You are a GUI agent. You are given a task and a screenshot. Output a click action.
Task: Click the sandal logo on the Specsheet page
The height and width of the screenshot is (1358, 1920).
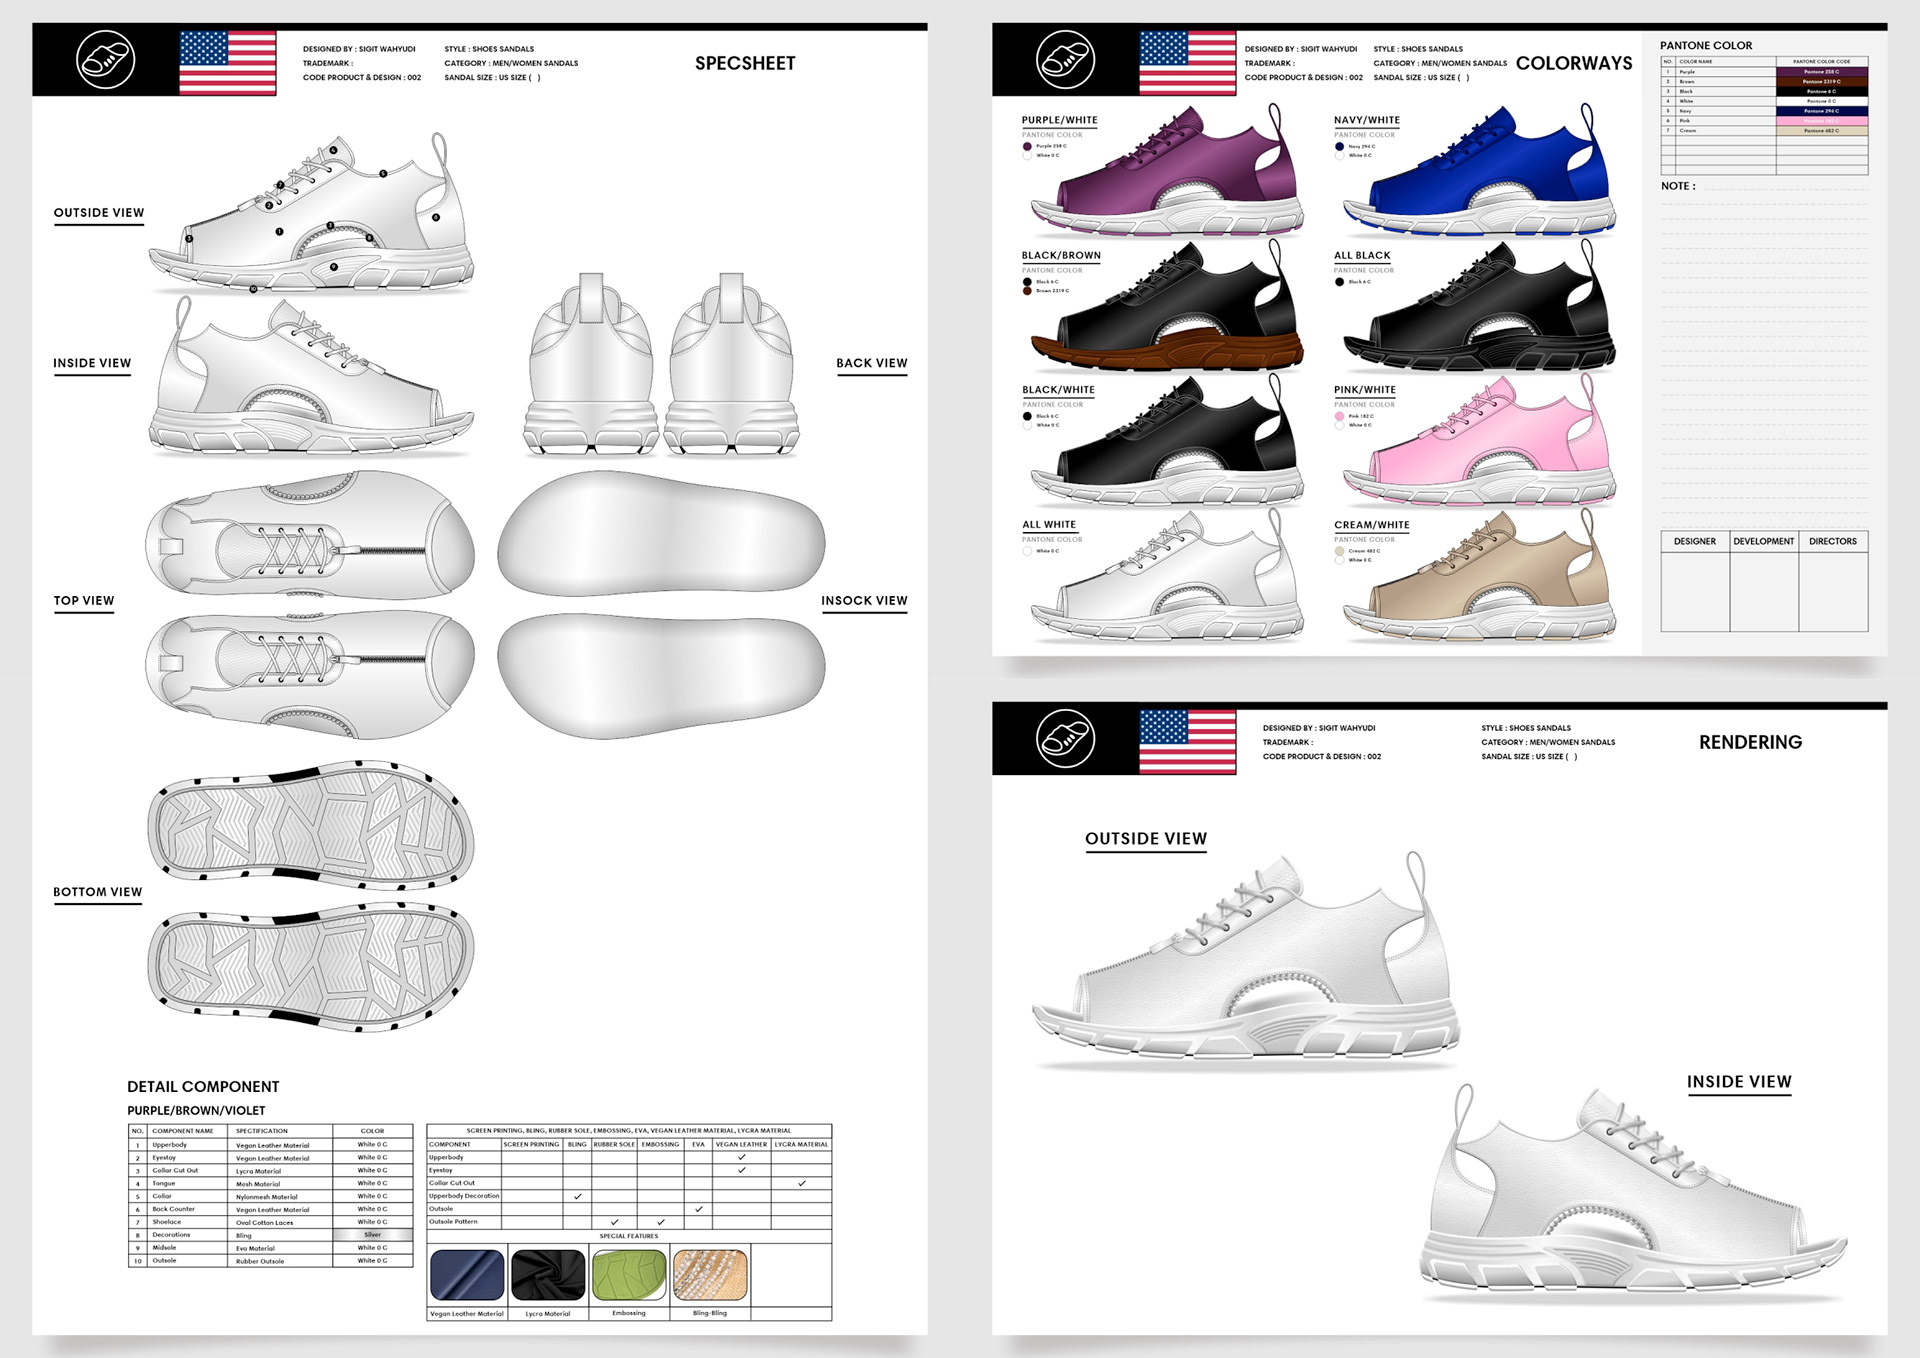105,60
